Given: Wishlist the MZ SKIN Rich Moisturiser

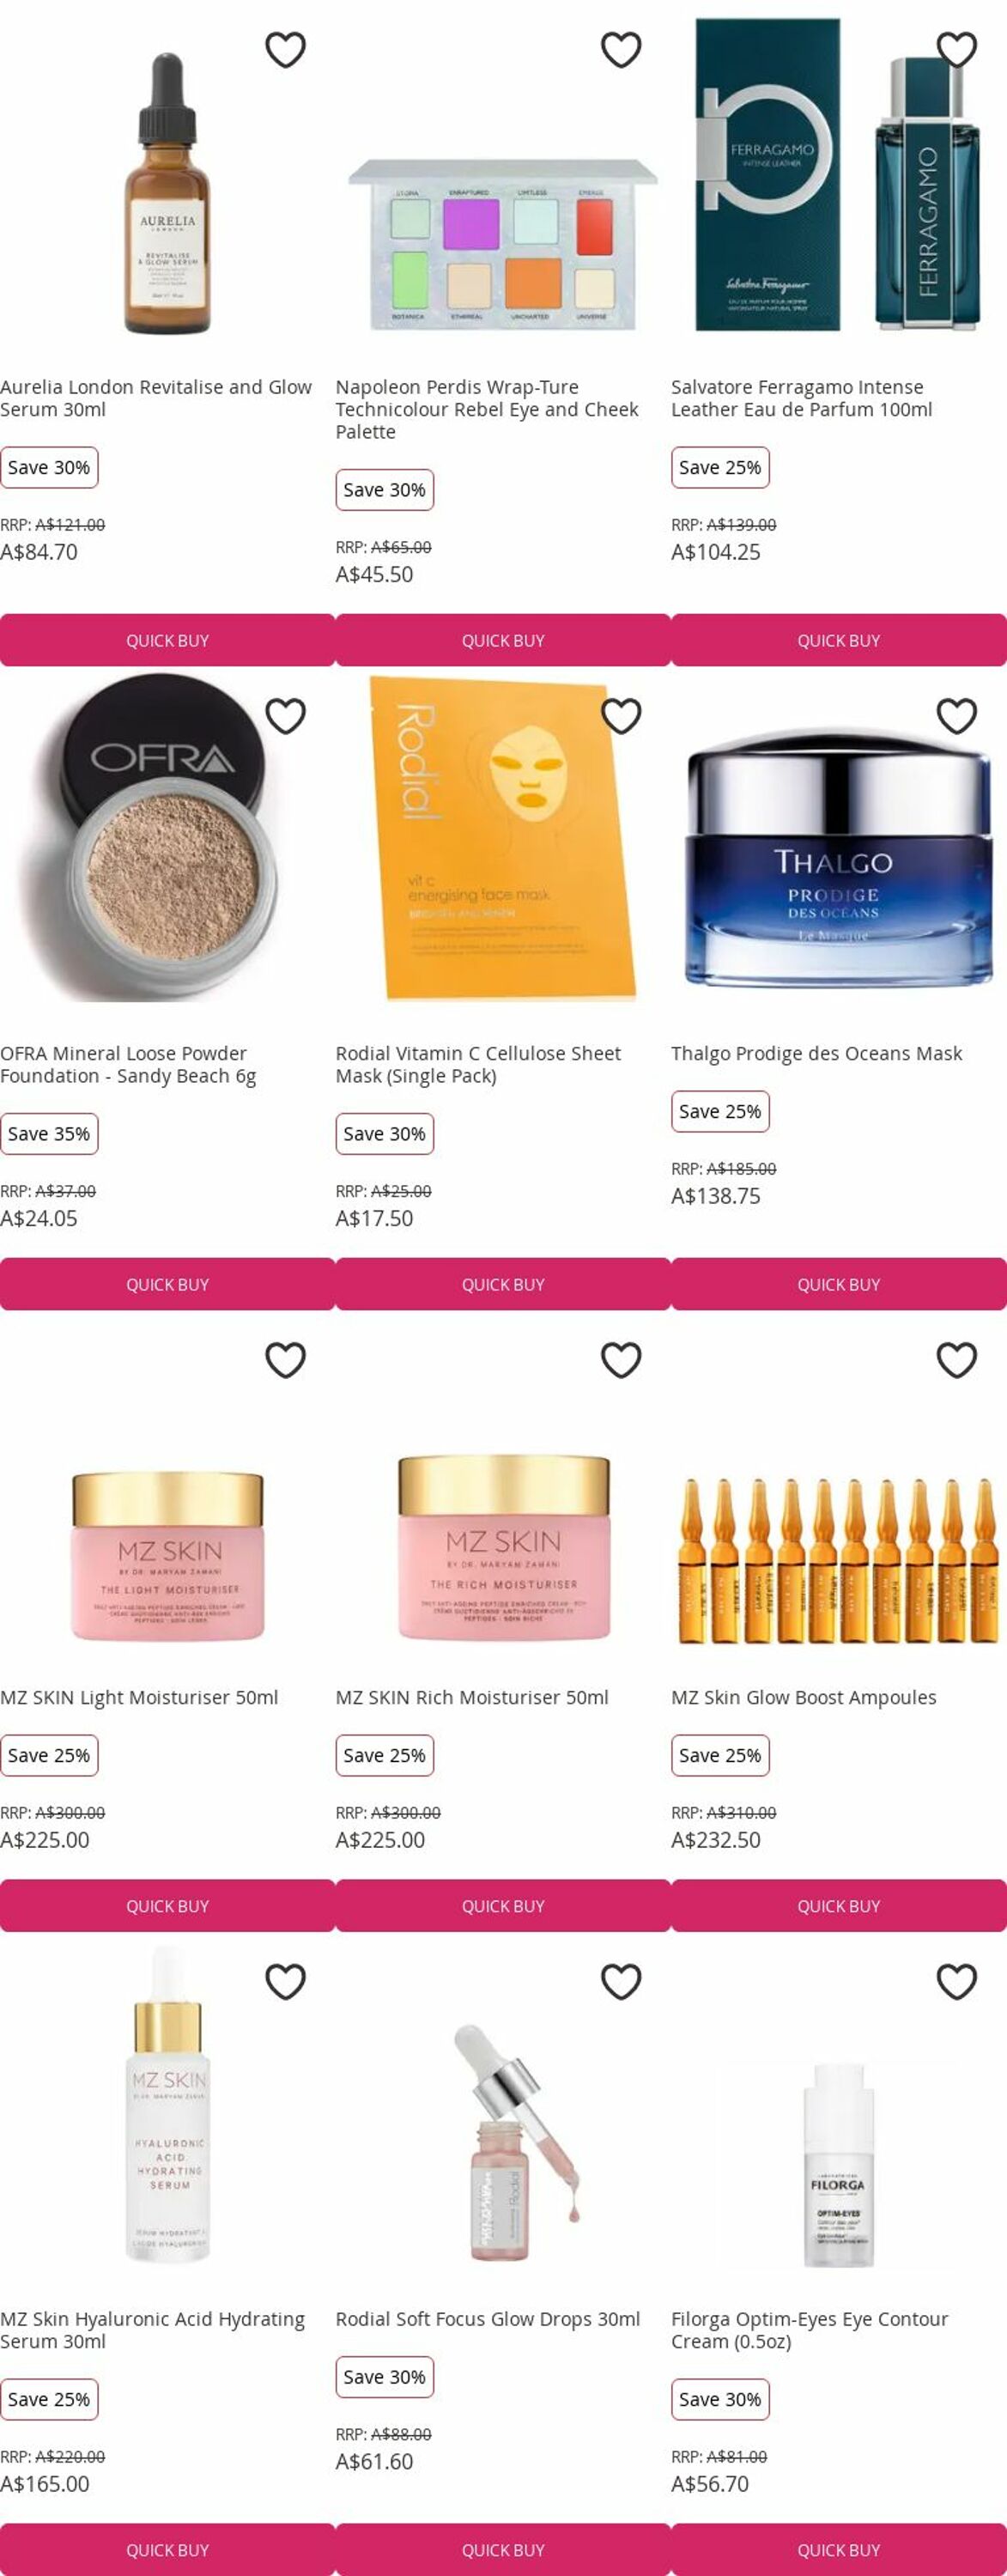Looking at the screenshot, I should click(621, 1360).
